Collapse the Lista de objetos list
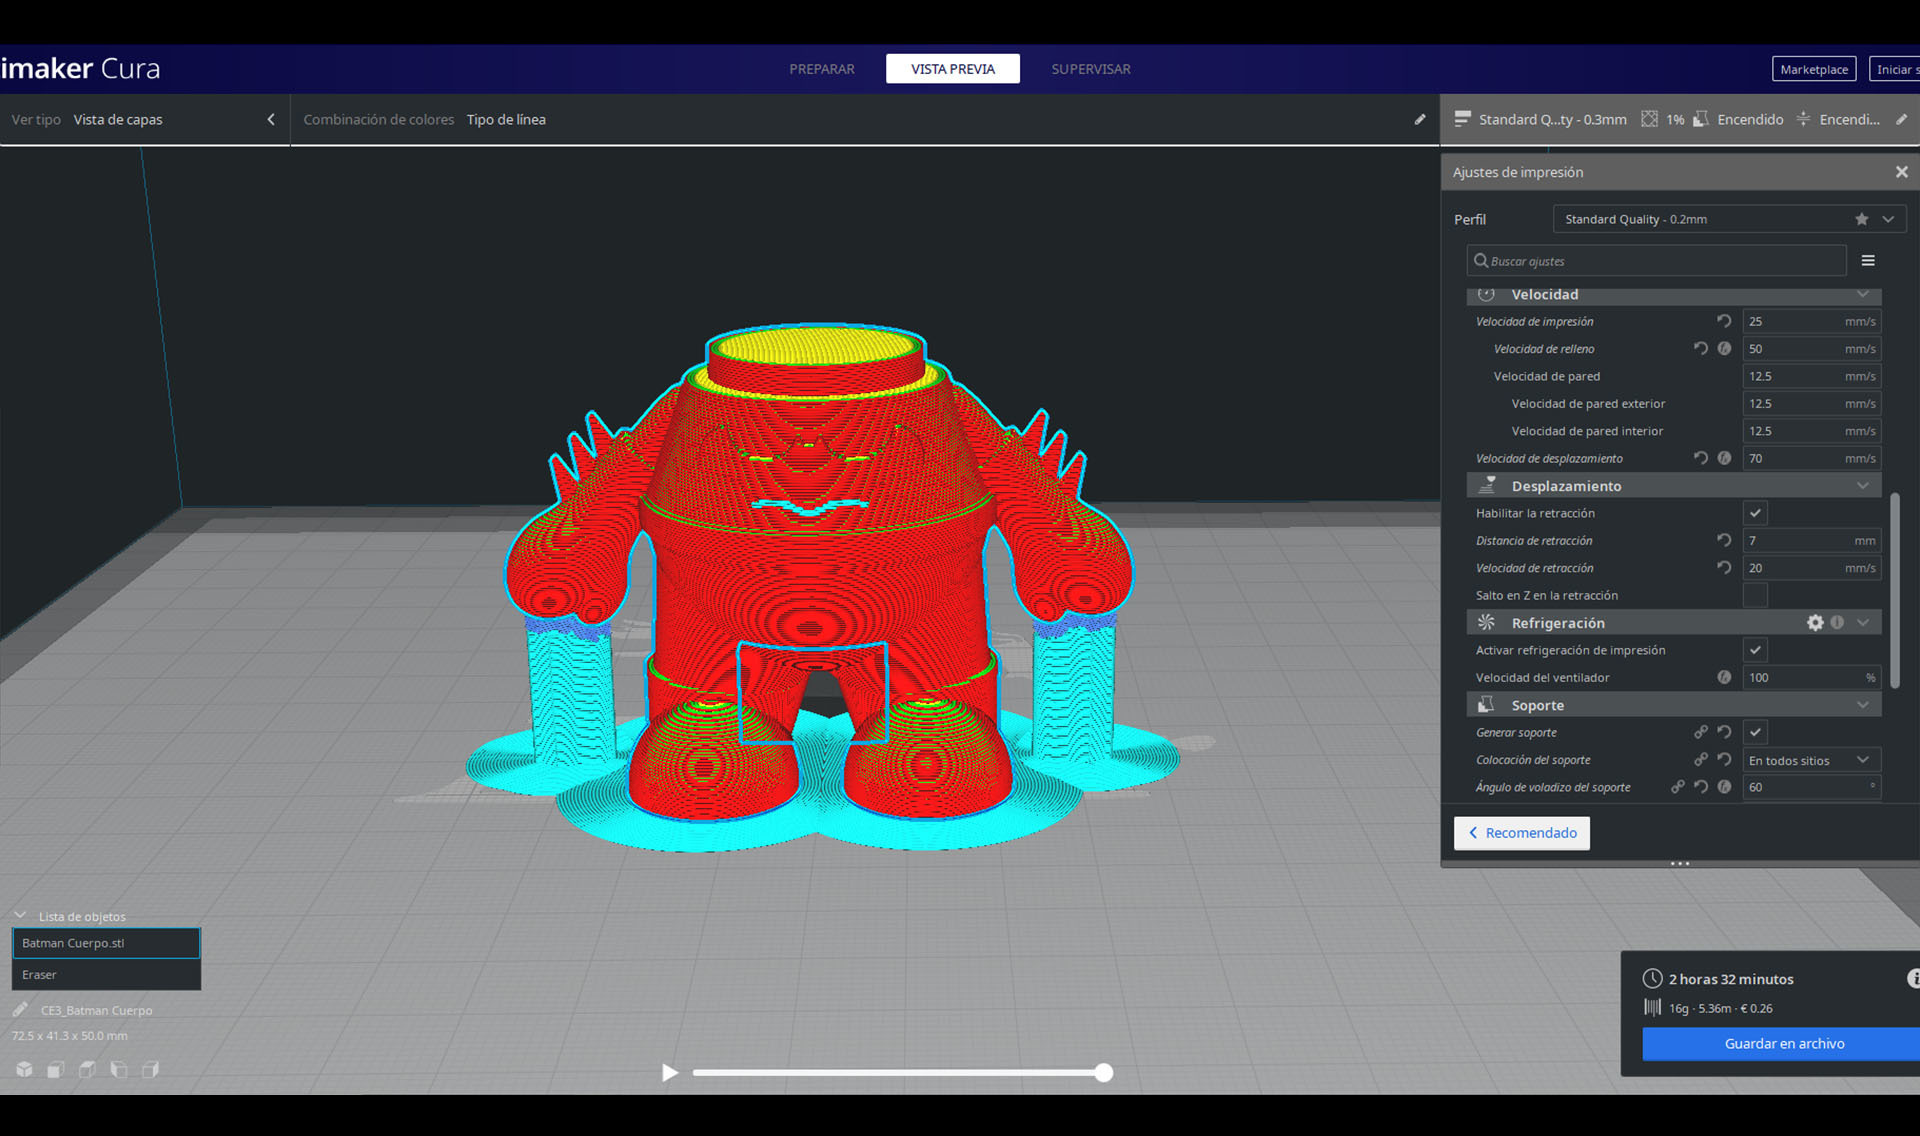This screenshot has height=1136, width=1920. point(20,916)
